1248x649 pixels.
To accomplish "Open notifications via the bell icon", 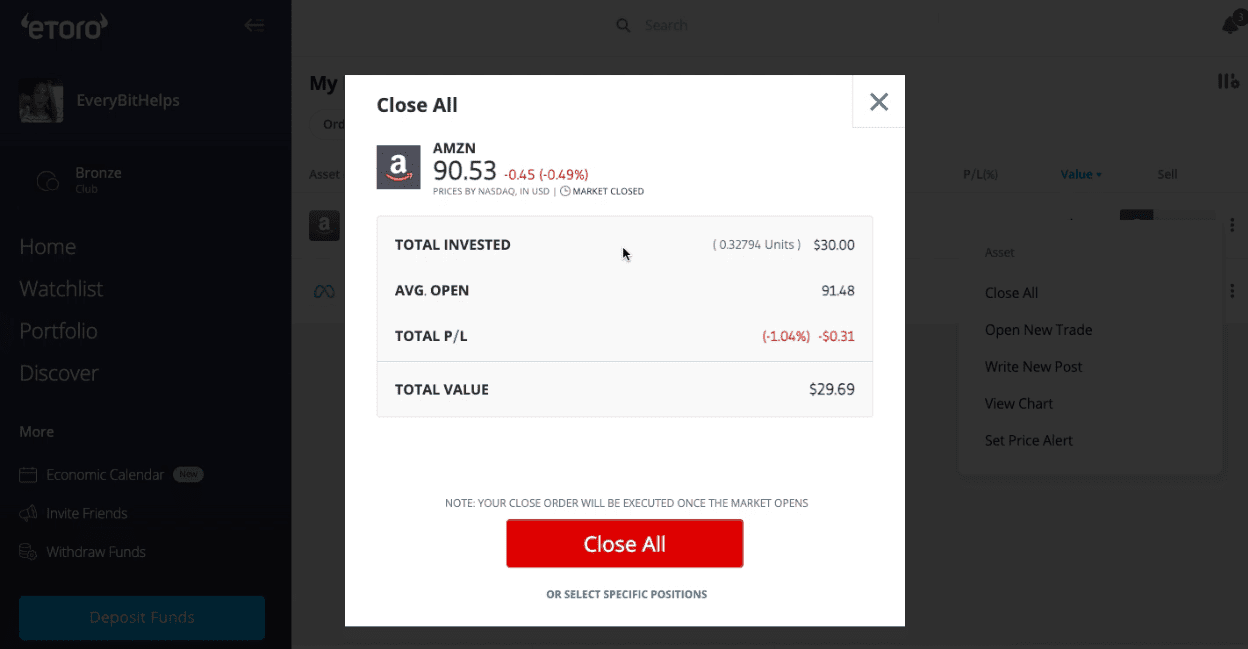I will click(x=1231, y=24).
